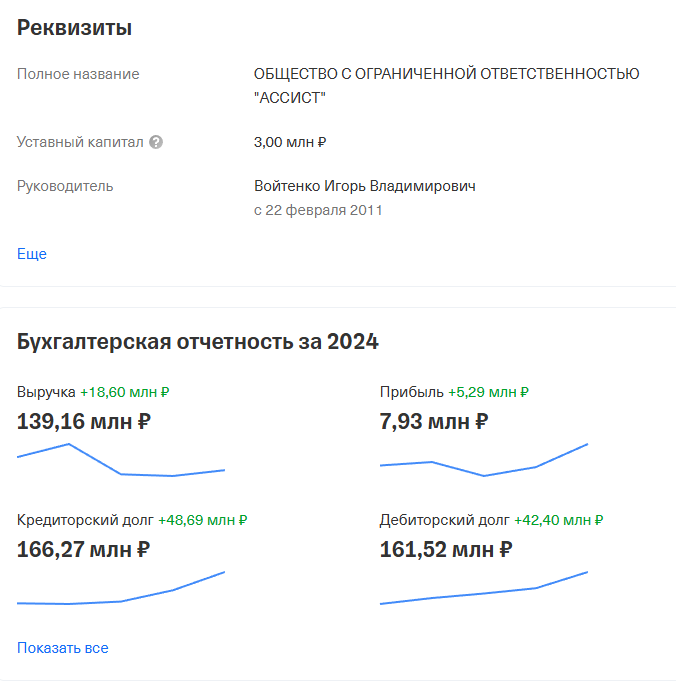Click the green +5,29 млн ₽ profit change
Screen dimensions: 676x682
click(488, 392)
